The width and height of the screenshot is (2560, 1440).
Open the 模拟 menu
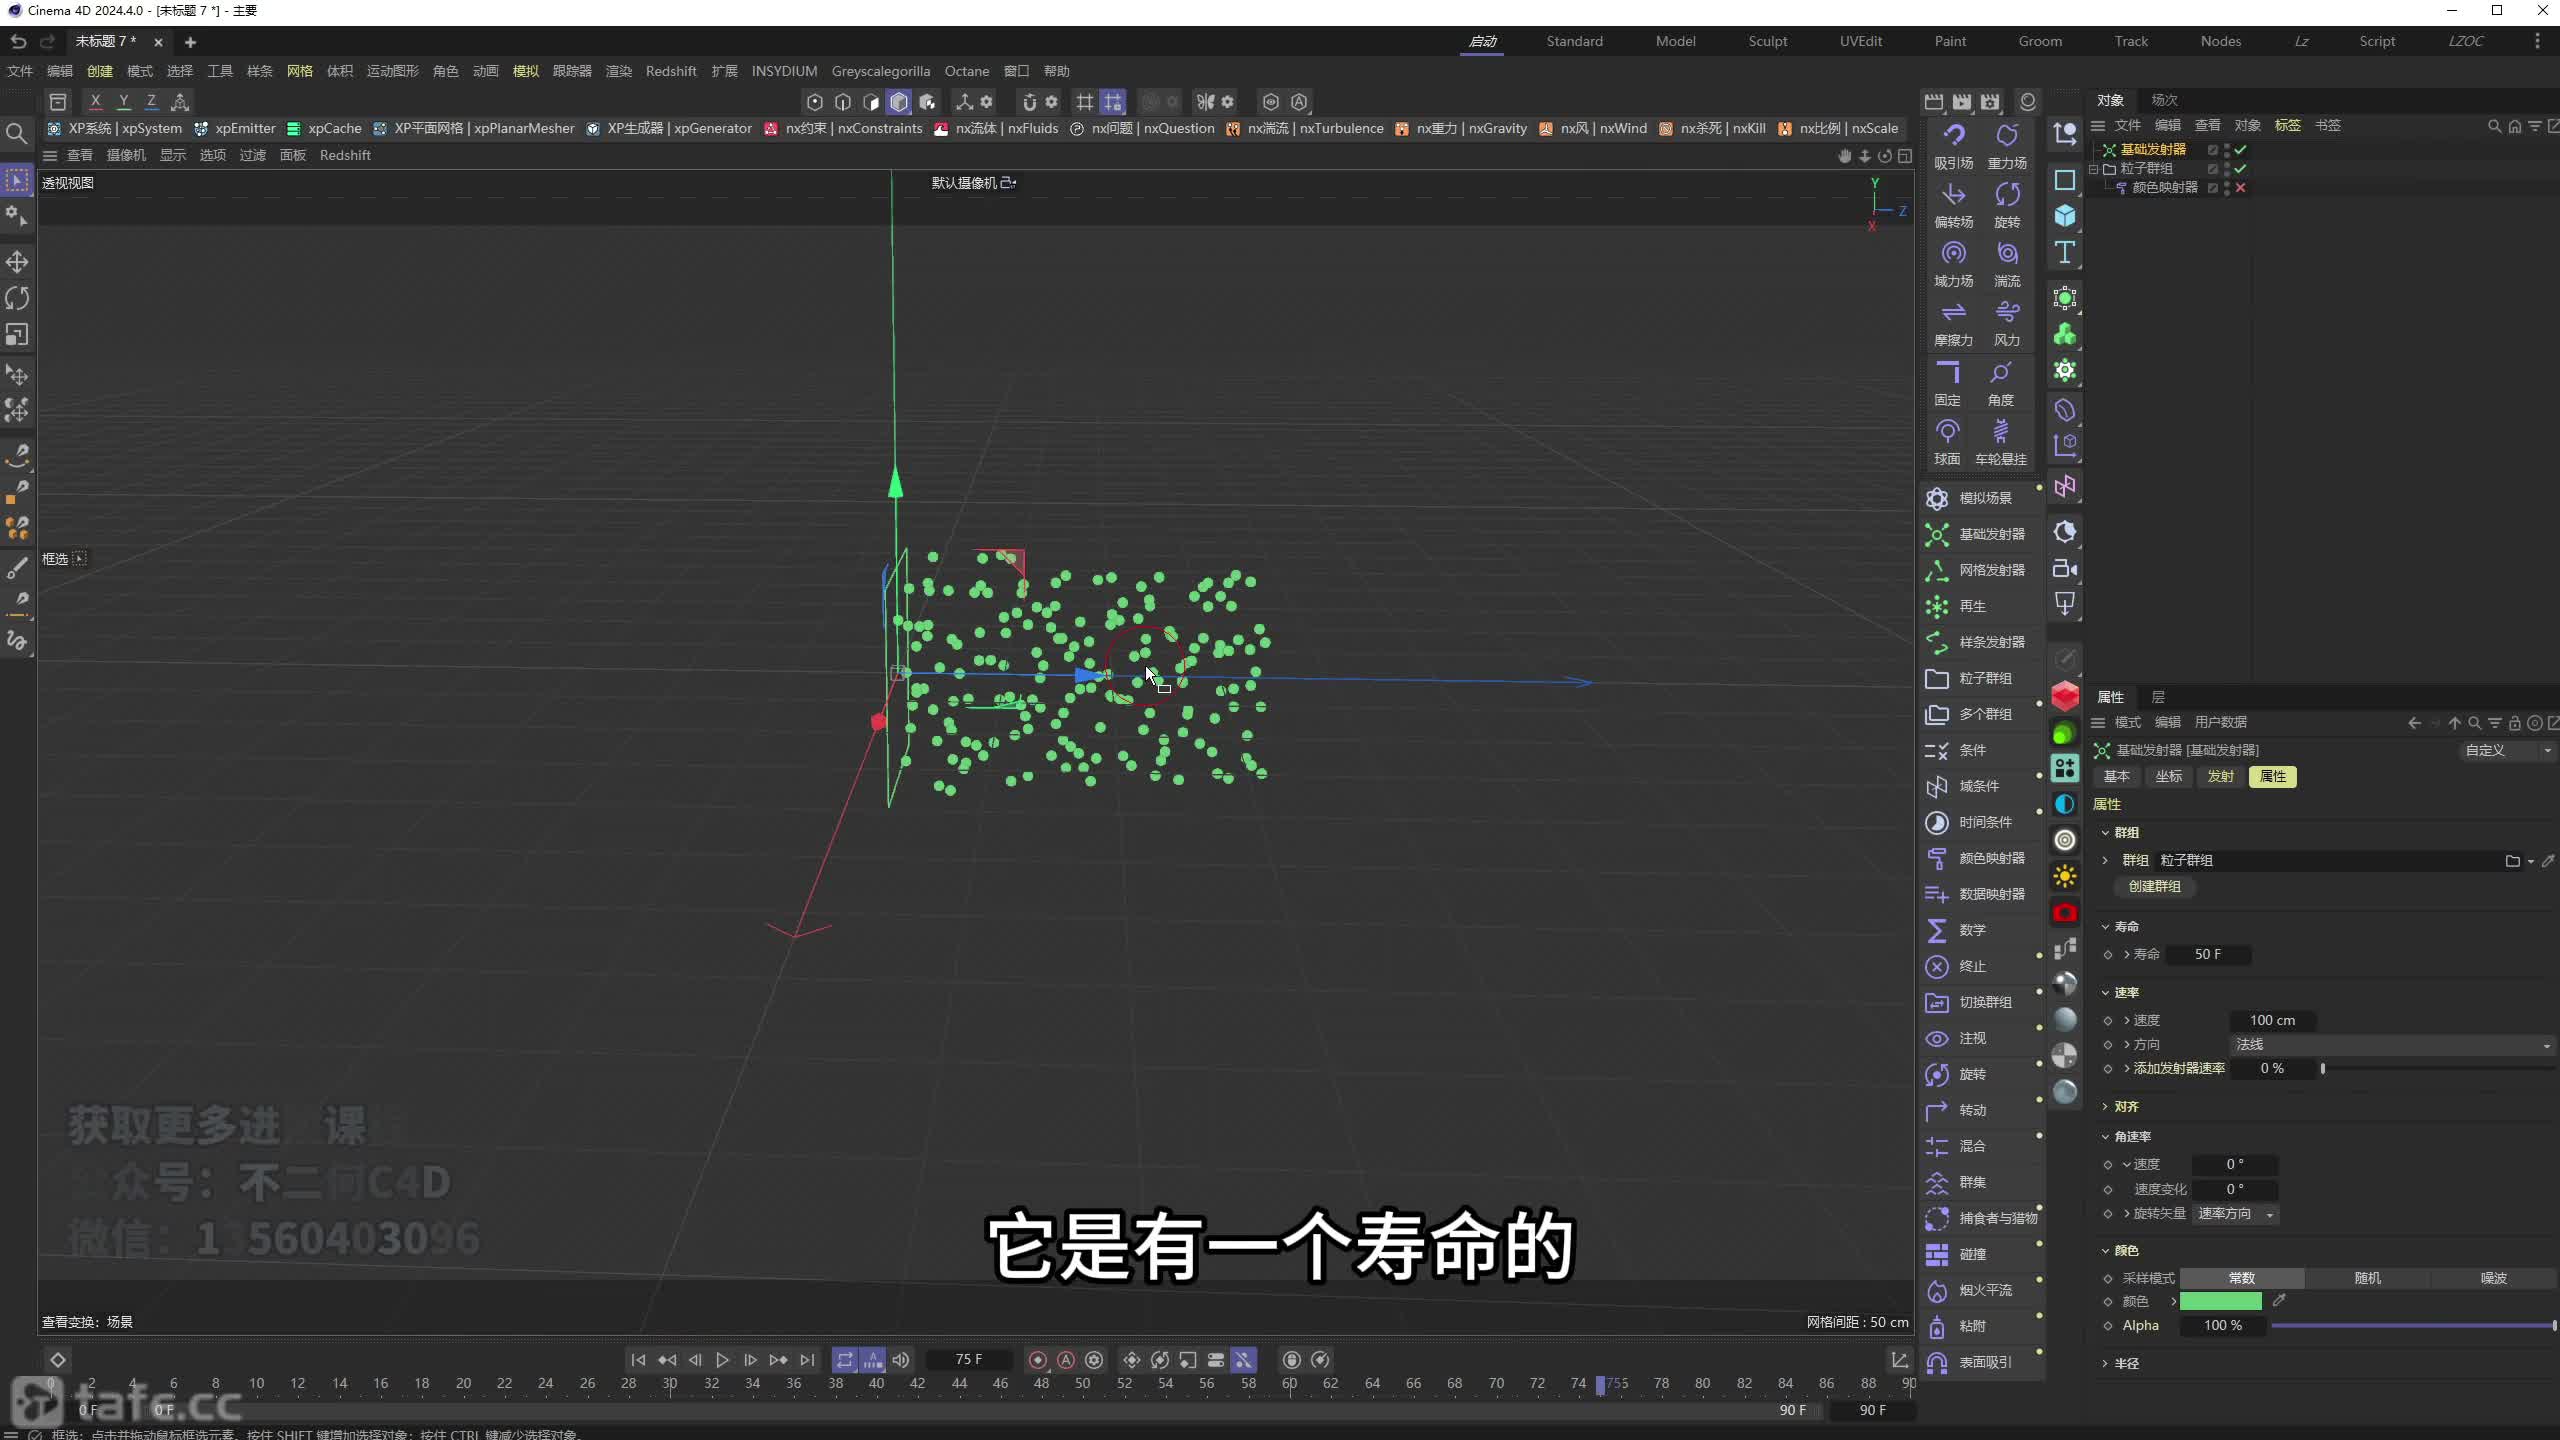(x=525, y=71)
